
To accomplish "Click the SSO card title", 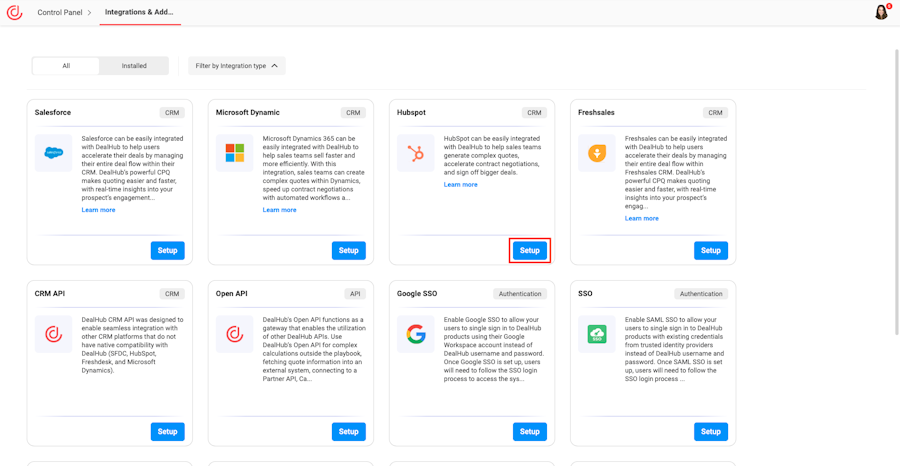I will coord(585,293).
